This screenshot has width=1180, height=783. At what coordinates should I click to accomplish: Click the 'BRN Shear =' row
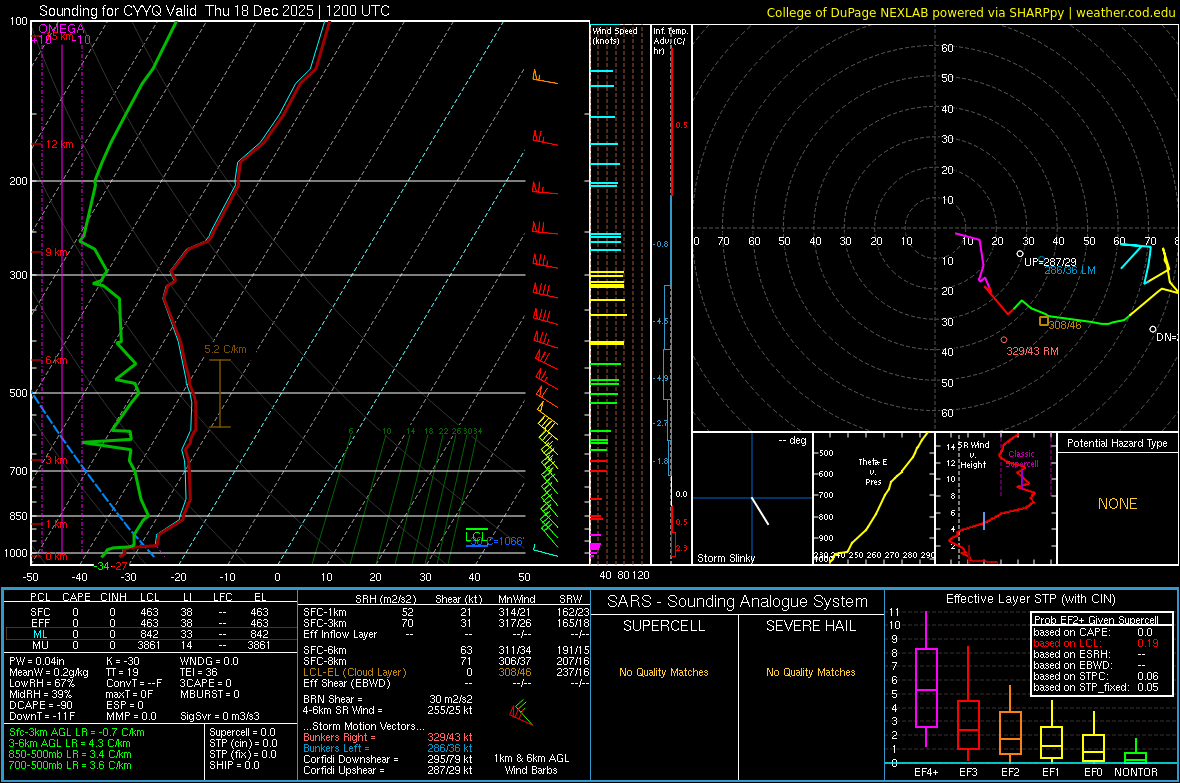point(388,699)
